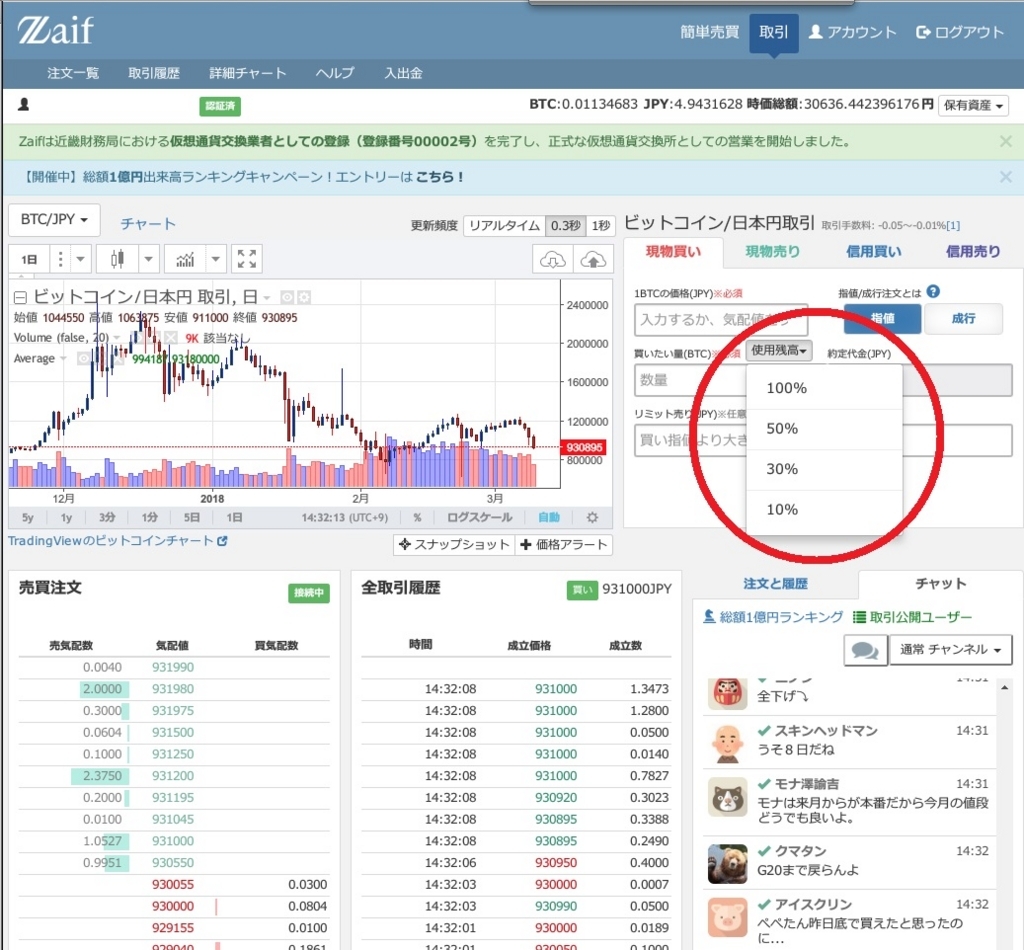Click the Zaif logo

point(56,31)
